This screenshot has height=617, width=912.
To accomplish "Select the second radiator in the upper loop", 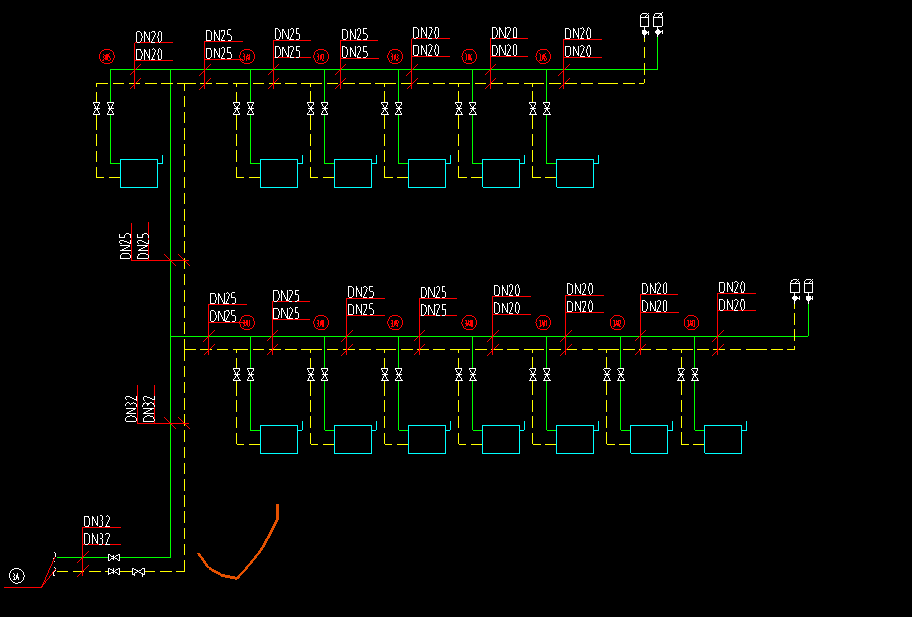I will [x=279, y=173].
